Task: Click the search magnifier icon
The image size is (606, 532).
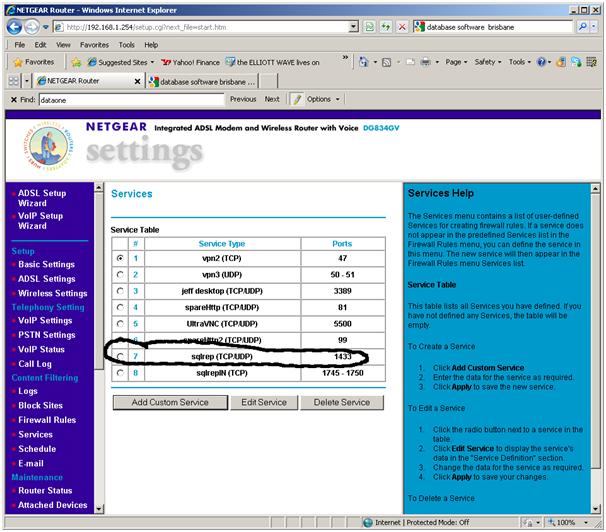Action: point(582,27)
